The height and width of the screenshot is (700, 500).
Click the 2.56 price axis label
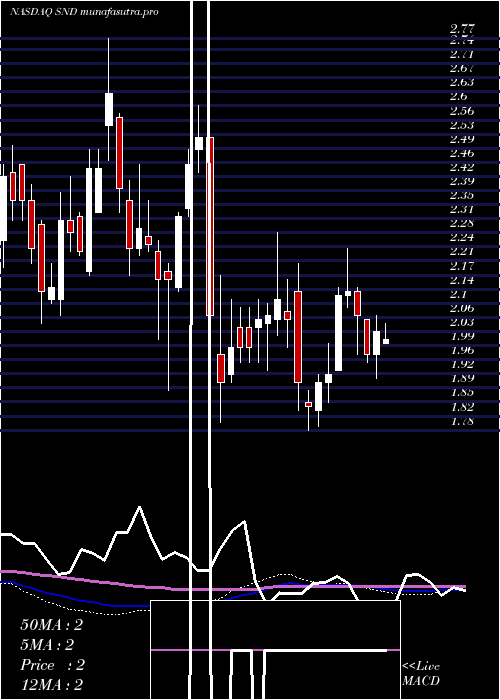462,111
